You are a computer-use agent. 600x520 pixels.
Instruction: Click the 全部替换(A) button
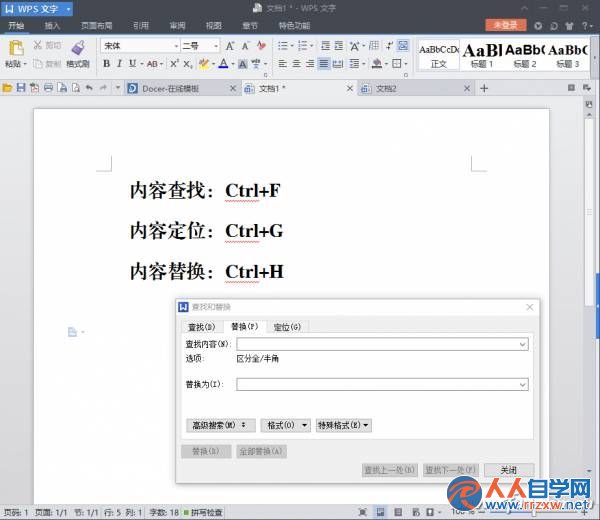261,452
